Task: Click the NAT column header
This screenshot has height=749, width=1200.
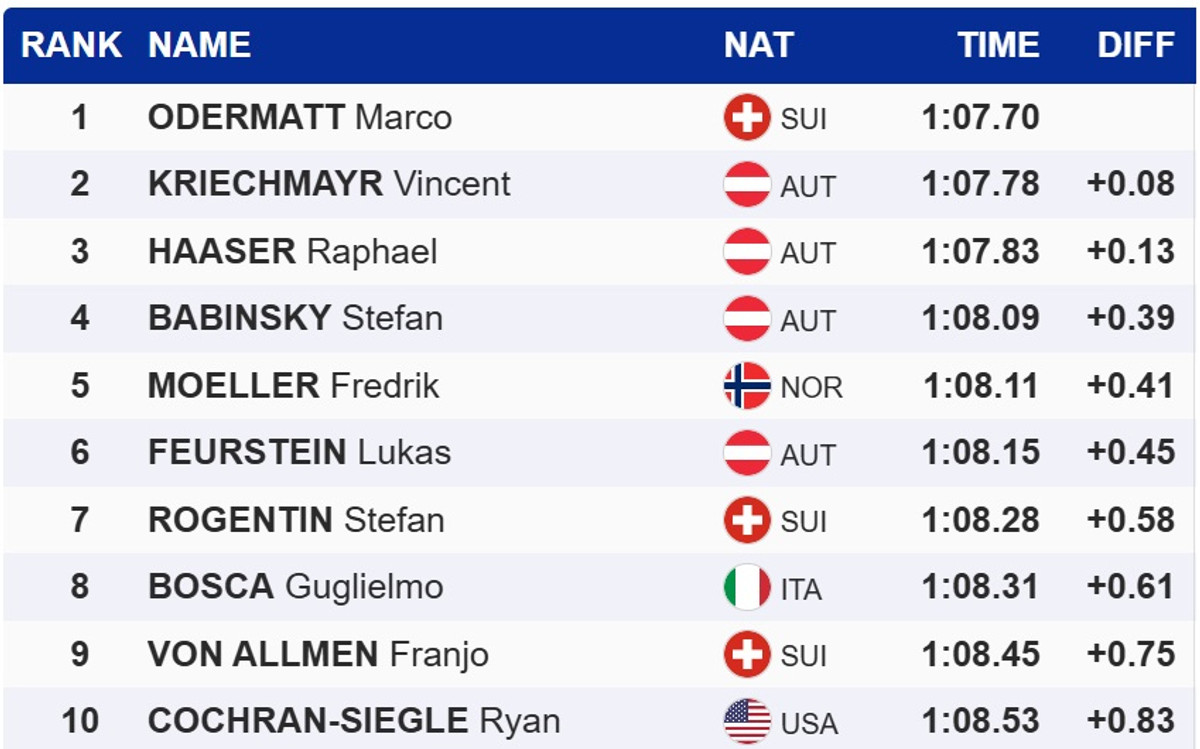Action: [x=758, y=45]
